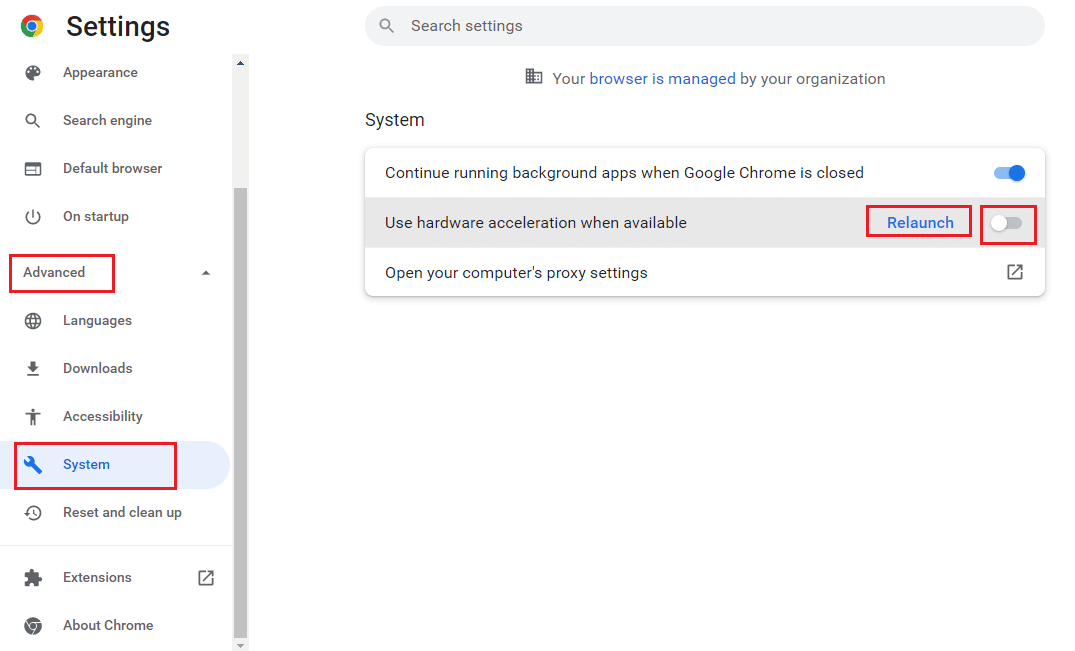
Task: Click the Accessibility person icon
Action: tap(33, 417)
